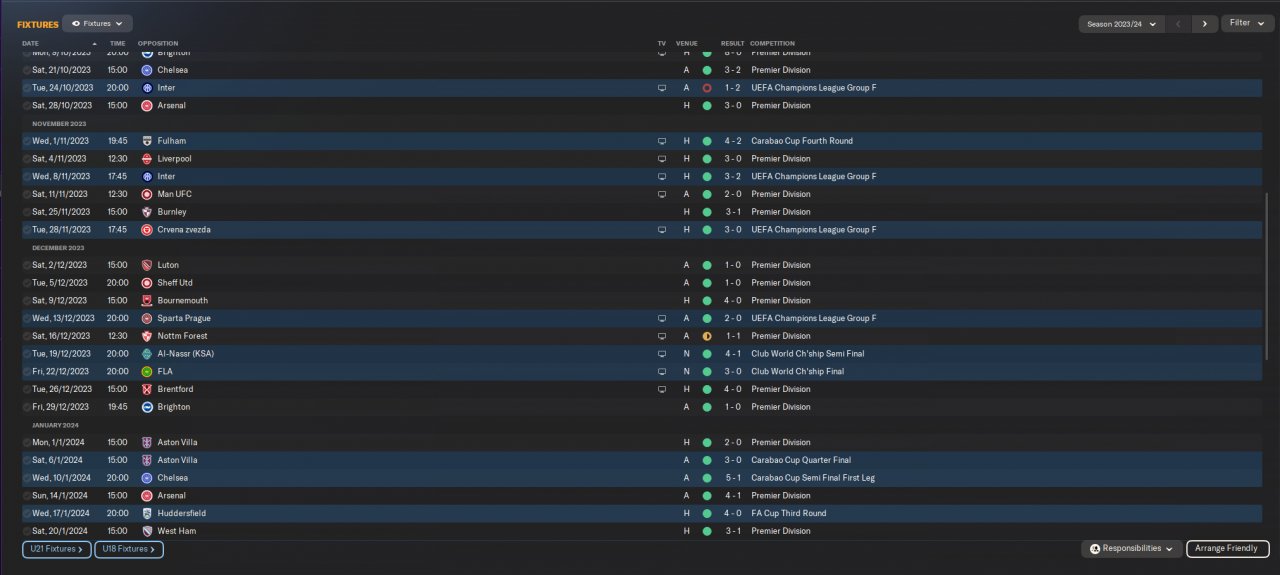1280x575 pixels.
Task: Open the Season 2023/24 dropdown
Action: click(x=1122, y=23)
